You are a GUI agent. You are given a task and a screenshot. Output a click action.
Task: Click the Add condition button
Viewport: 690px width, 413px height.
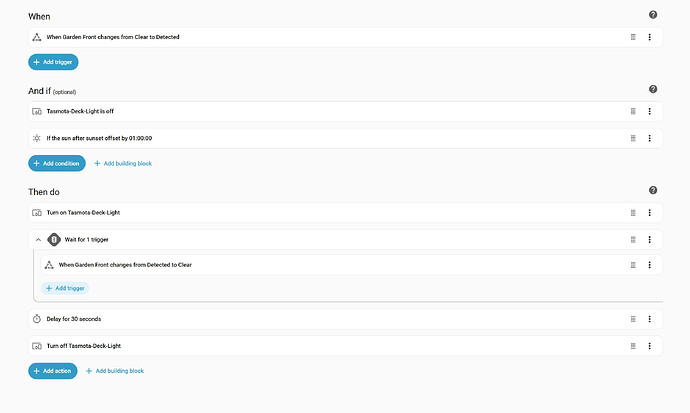[x=57, y=163]
